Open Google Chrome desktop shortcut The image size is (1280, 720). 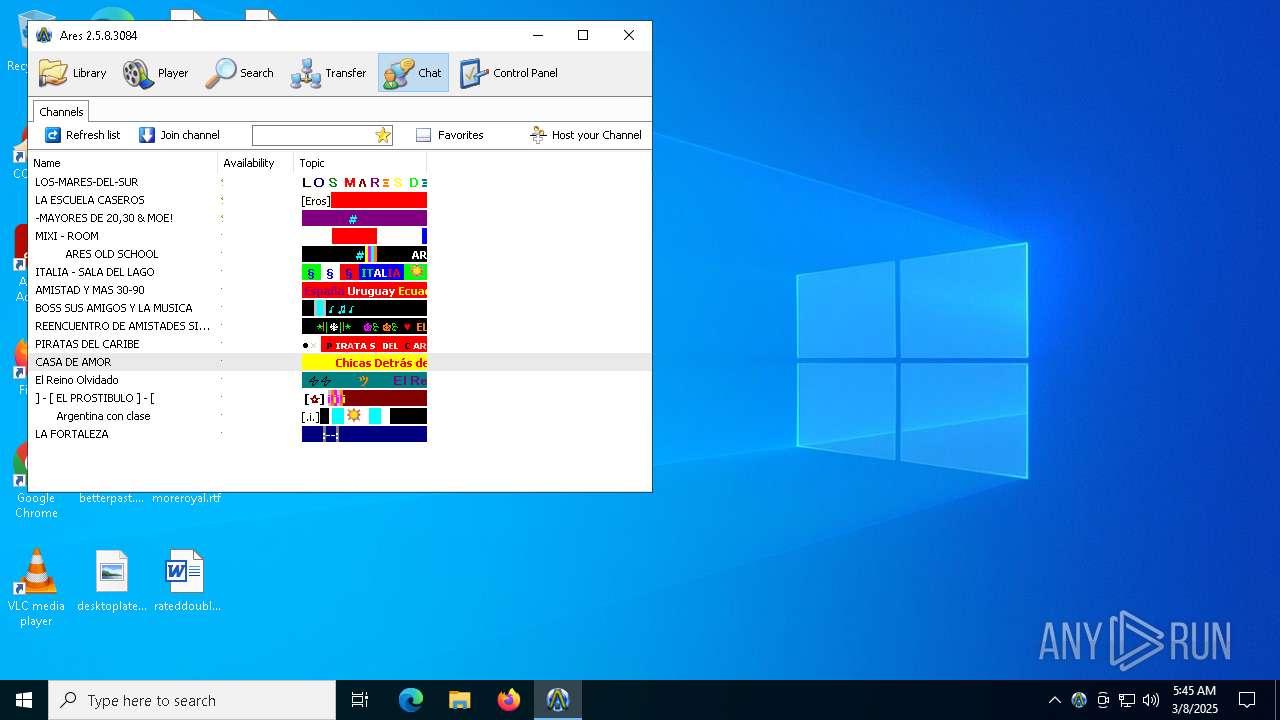36,480
